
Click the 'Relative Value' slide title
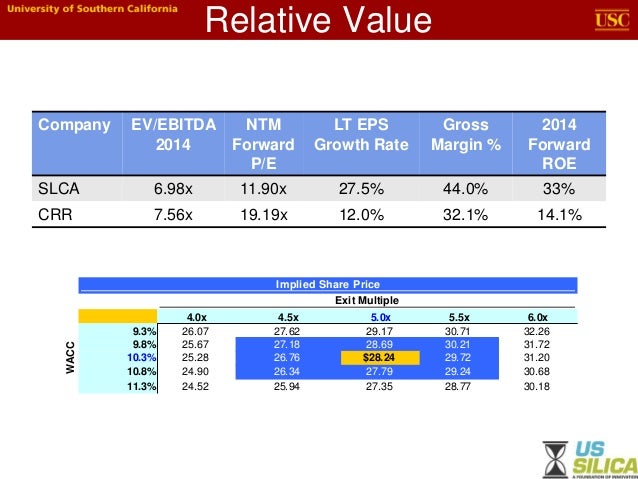click(x=318, y=20)
